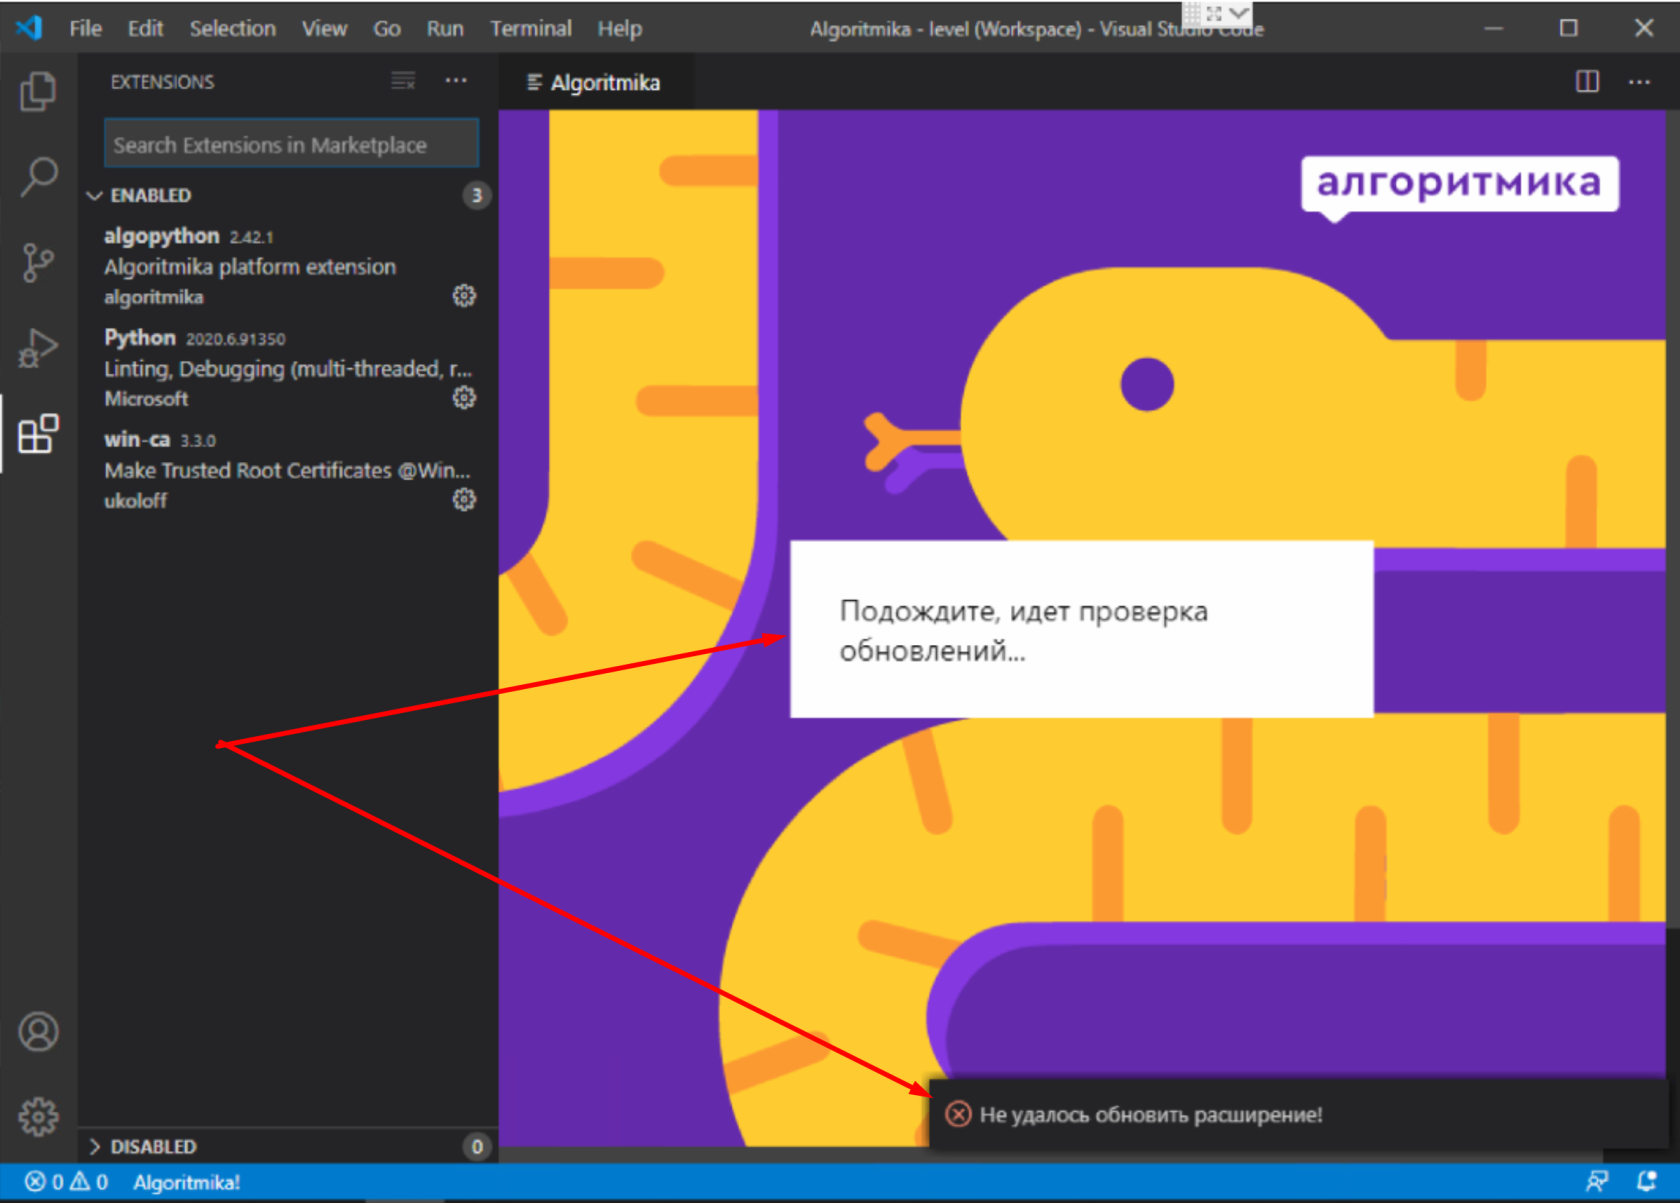
Task: Open the Run and Debug view
Action: click(x=38, y=348)
